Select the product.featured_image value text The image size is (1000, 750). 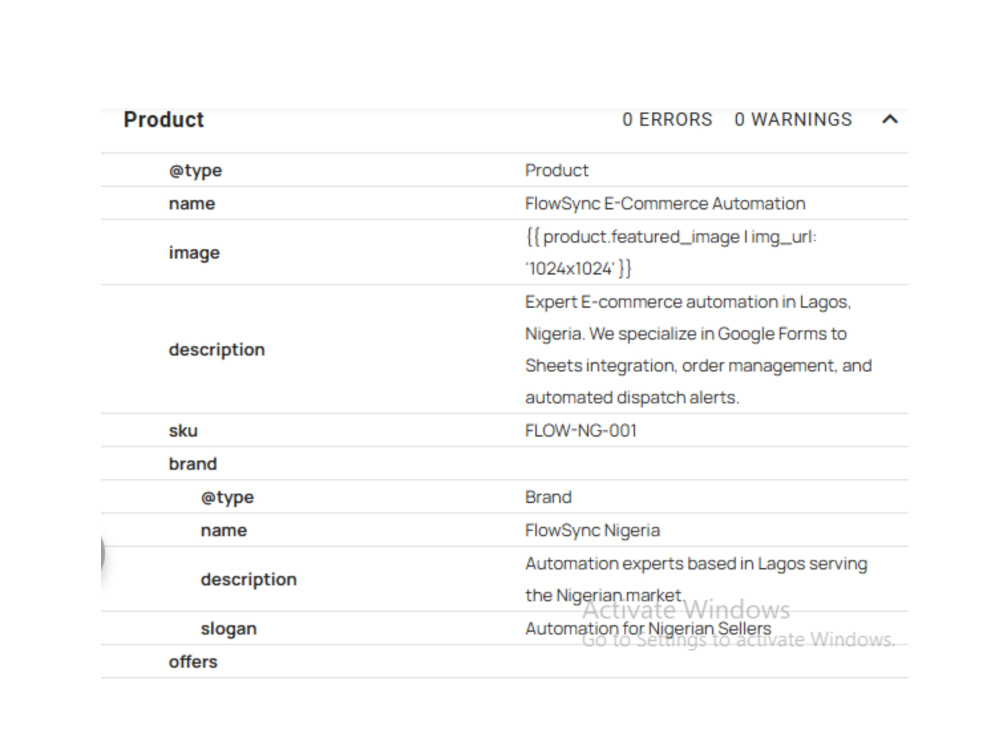(x=671, y=253)
